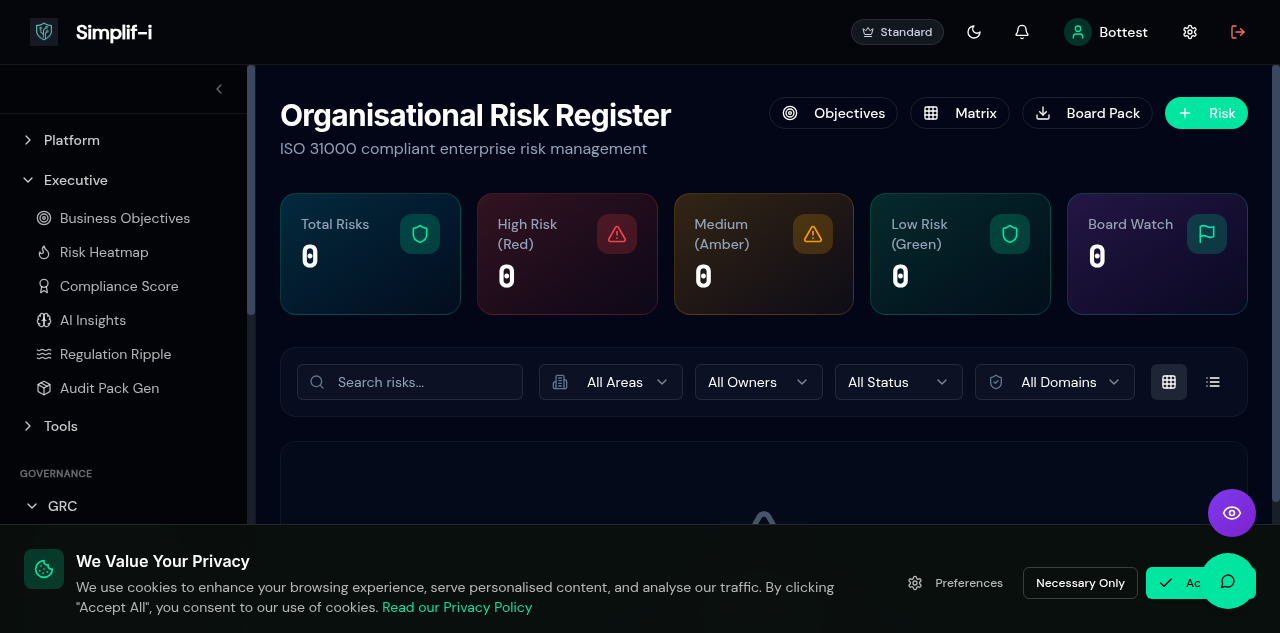Focus the Search risks field
Viewport: 1280px width, 633px height.
pos(410,382)
